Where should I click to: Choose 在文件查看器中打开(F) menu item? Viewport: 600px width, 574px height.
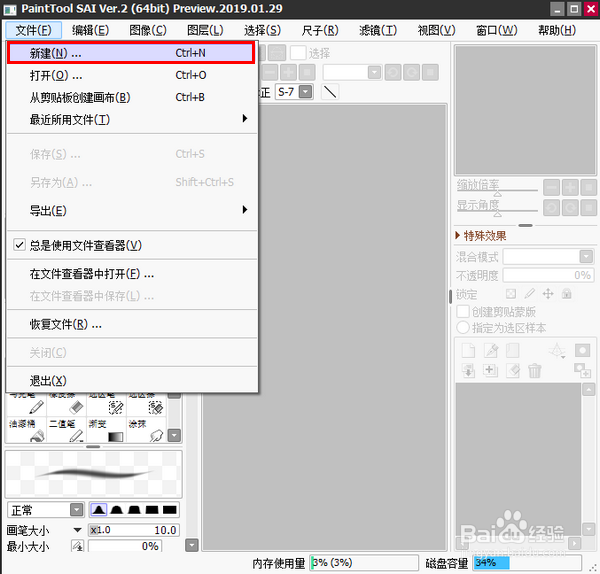click(132, 274)
